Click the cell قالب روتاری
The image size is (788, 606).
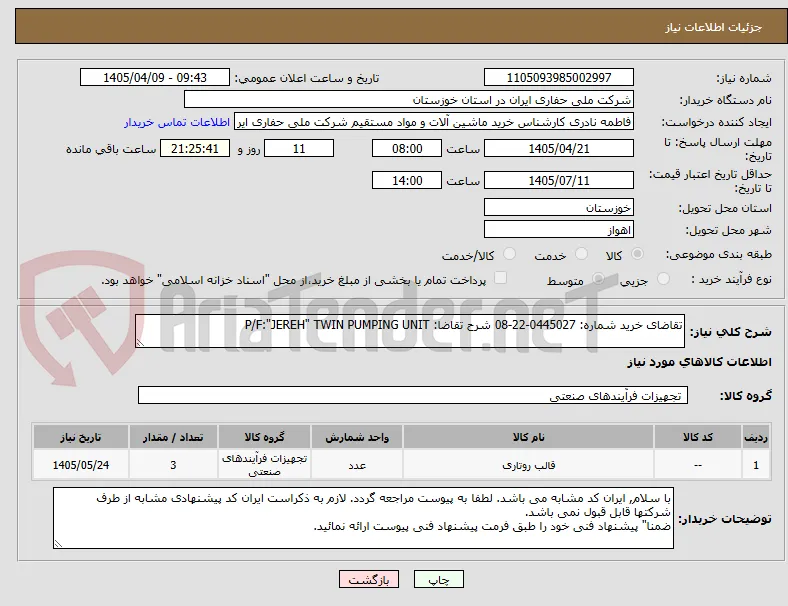tap(528, 465)
